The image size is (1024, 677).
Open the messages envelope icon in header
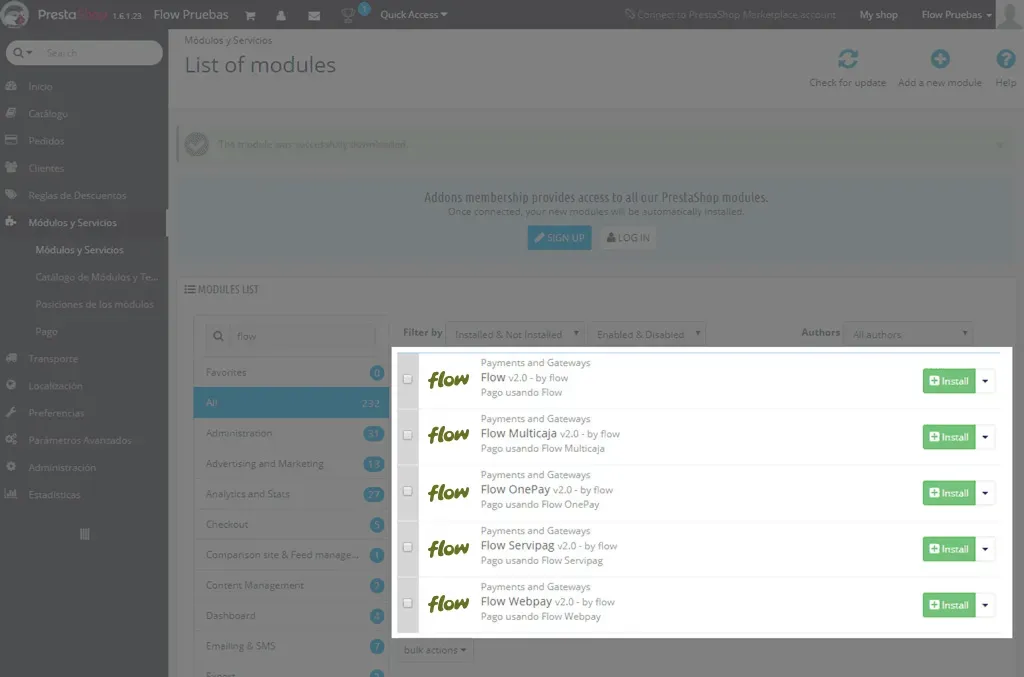pyautogui.click(x=314, y=15)
